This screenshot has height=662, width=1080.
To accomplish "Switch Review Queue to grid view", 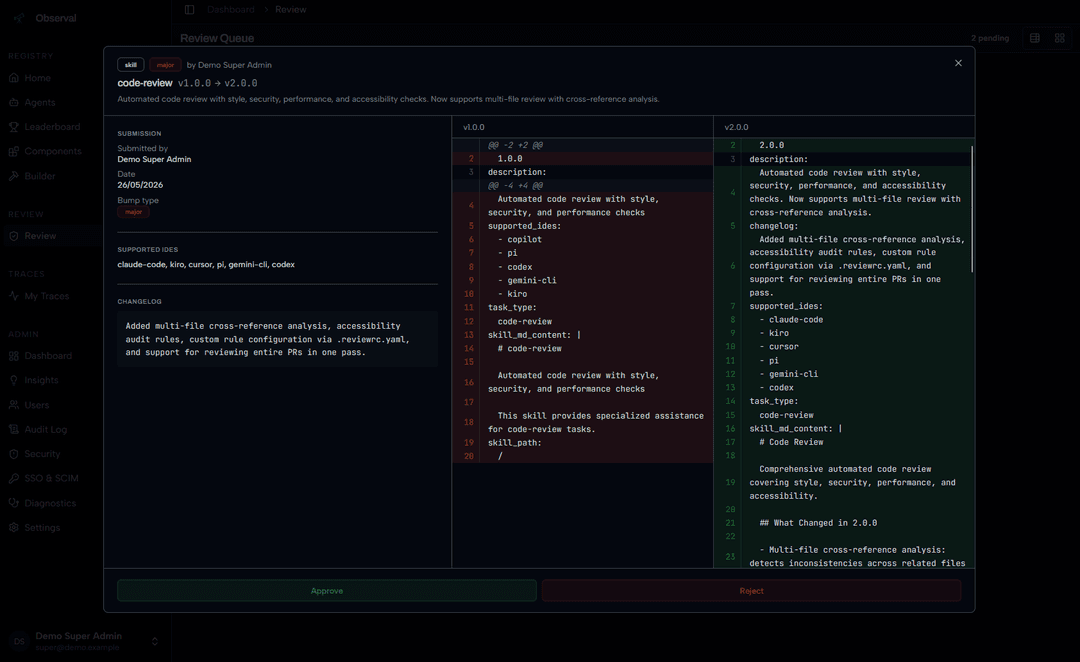I will coord(1059,38).
